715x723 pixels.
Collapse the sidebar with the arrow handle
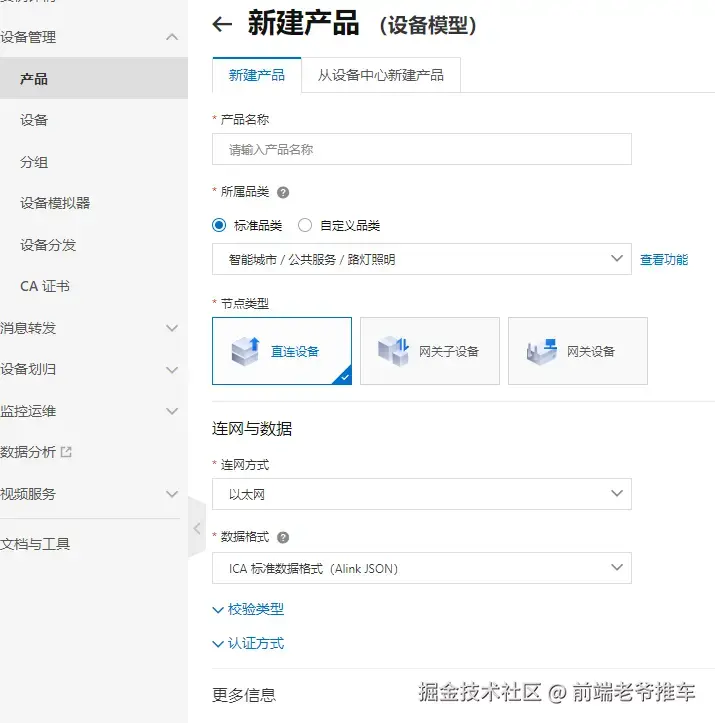pyautogui.click(x=197, y=528)
